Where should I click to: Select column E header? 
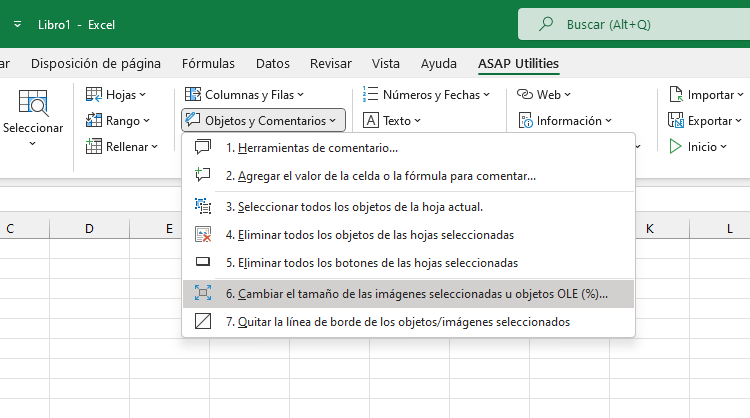[156, 229]
